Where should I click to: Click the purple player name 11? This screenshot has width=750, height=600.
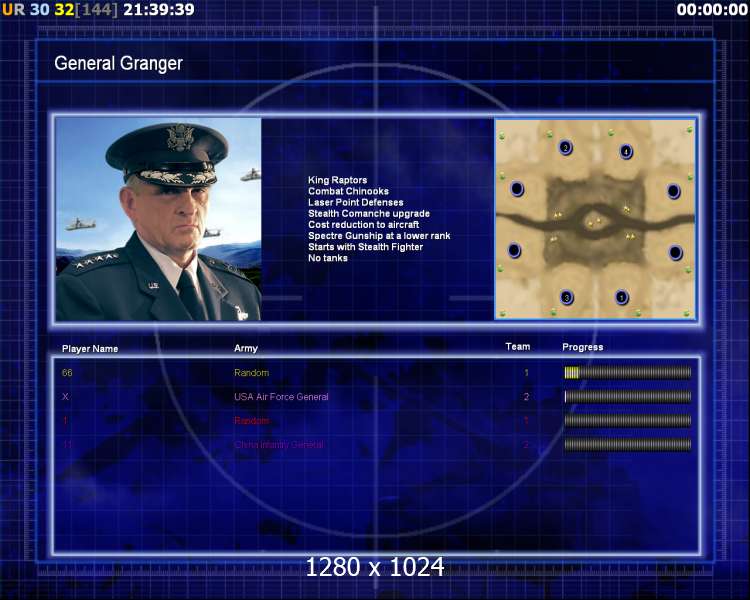click(x=67, y=444)
